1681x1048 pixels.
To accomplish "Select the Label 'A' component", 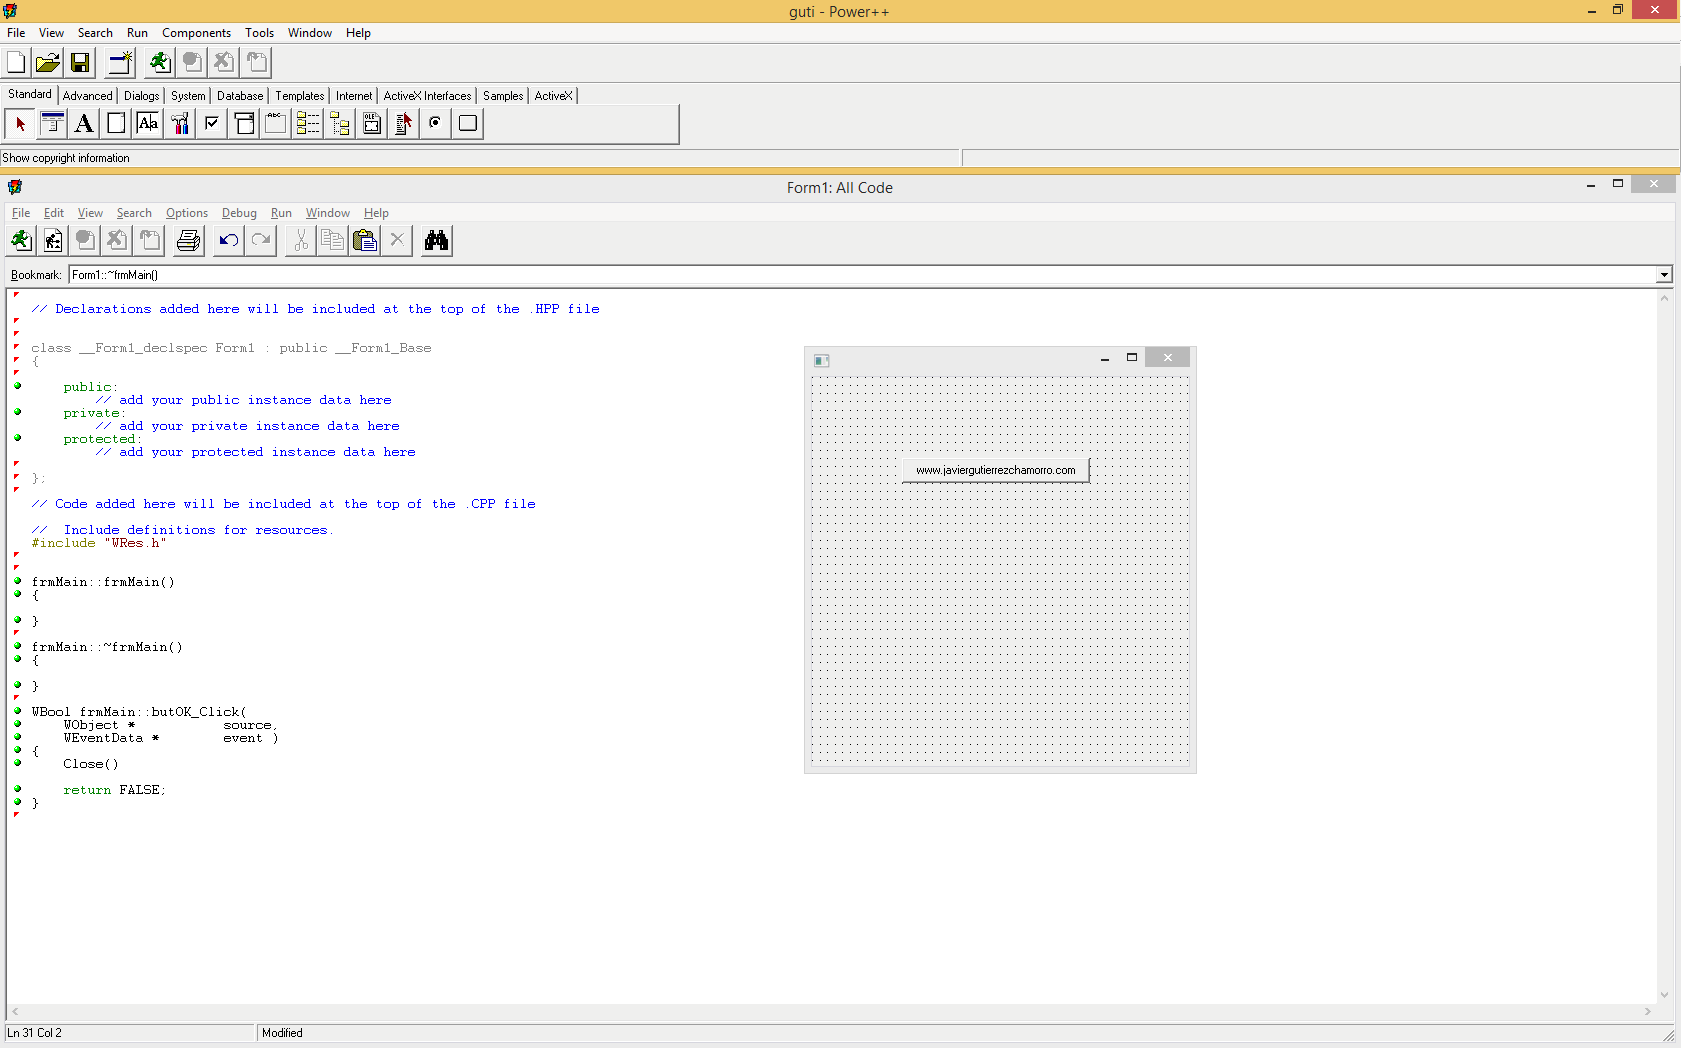I will [84, 124].
